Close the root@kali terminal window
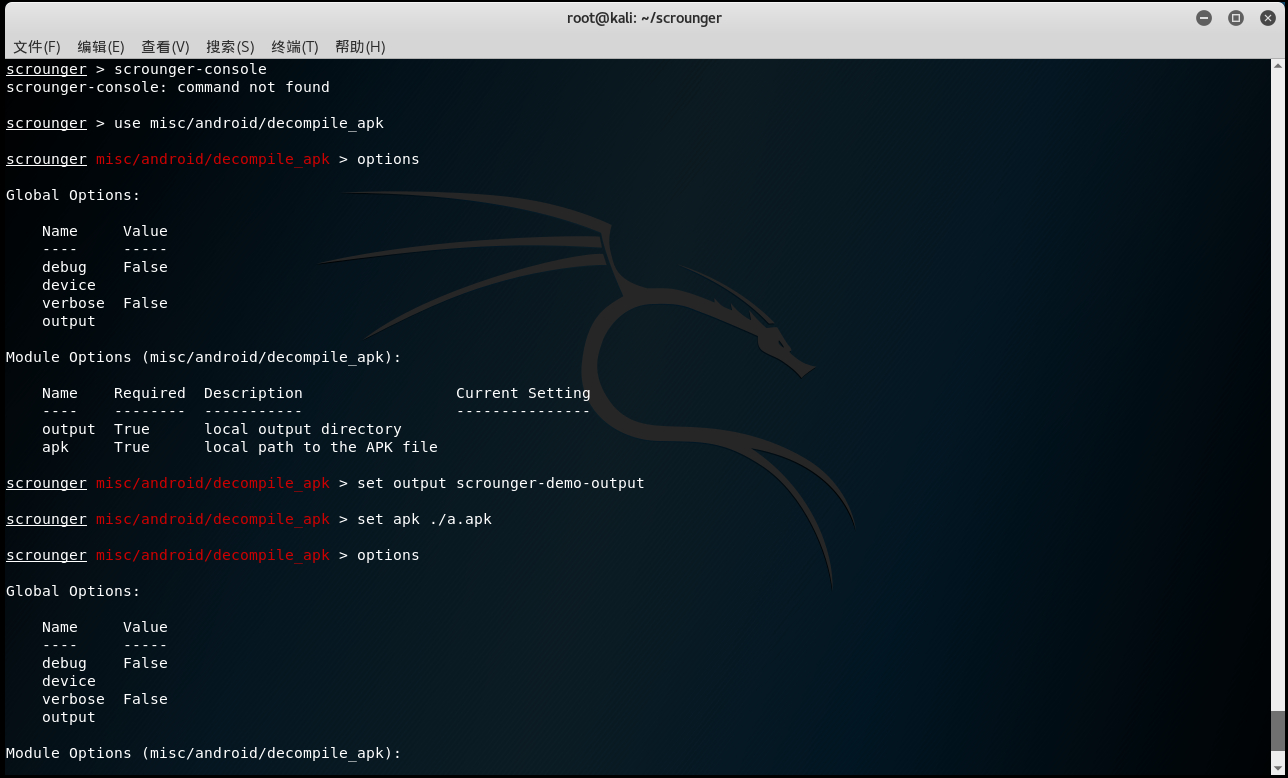Screen dimensions: 1288x778 [x=1268, y=18]
